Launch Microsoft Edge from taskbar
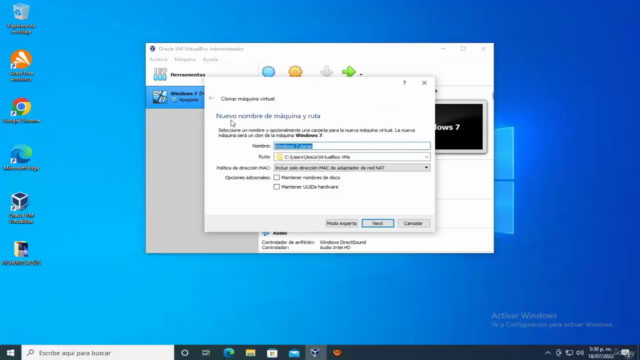 pyautogui.click(x=229, y=353)
